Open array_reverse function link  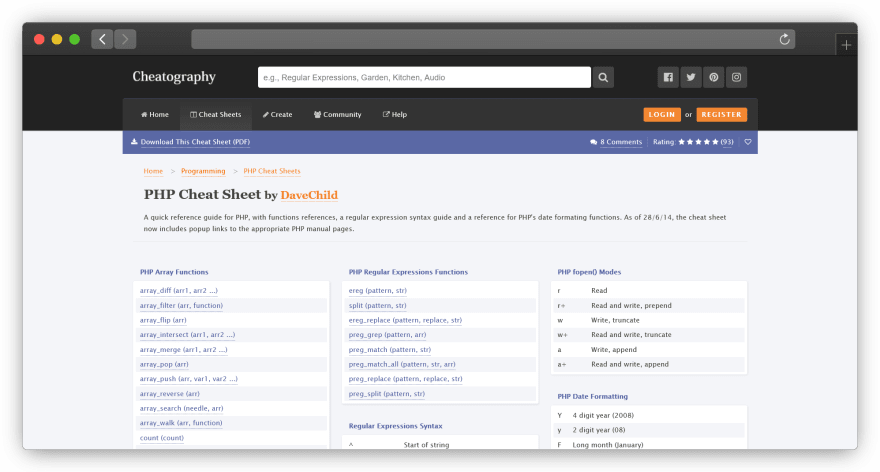point(169,393)
